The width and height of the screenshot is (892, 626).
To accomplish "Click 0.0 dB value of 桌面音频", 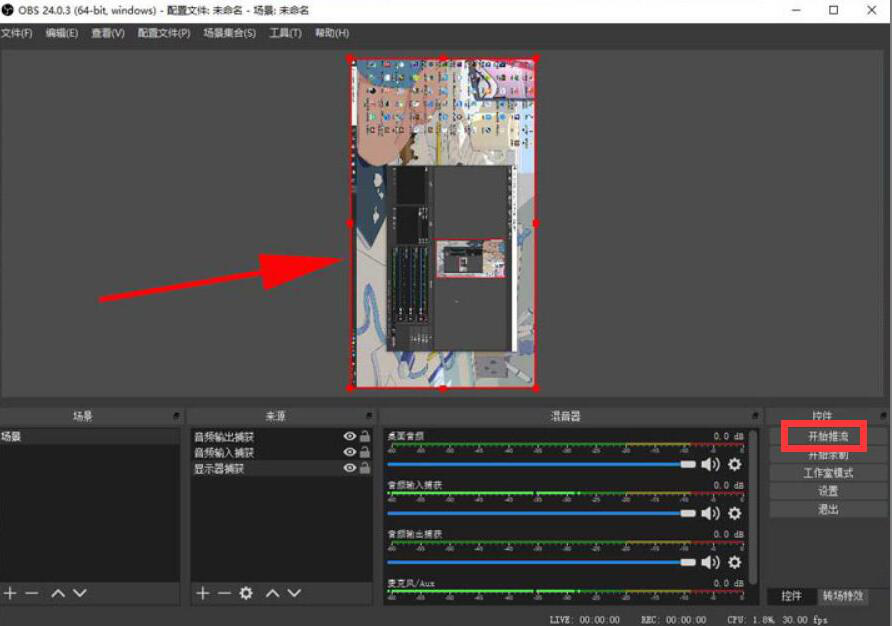I will pyautogui.click(x=728, y=436).
